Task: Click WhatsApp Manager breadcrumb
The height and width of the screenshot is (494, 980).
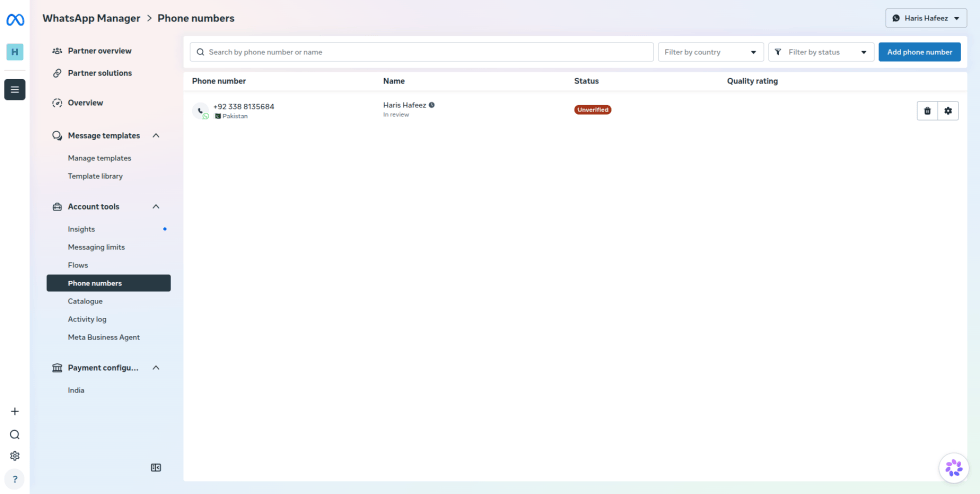Action: [91, 18]
